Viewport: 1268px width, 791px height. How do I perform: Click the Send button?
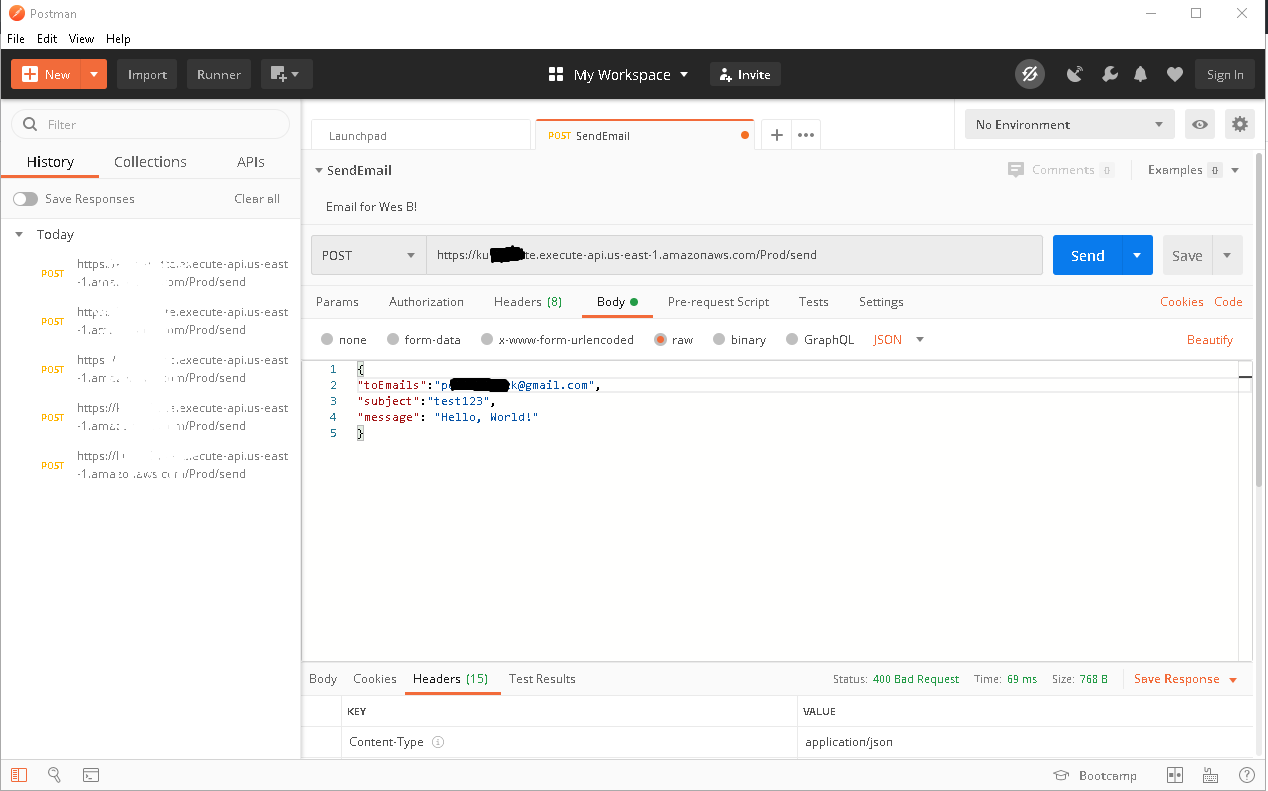click(1088, 255)
